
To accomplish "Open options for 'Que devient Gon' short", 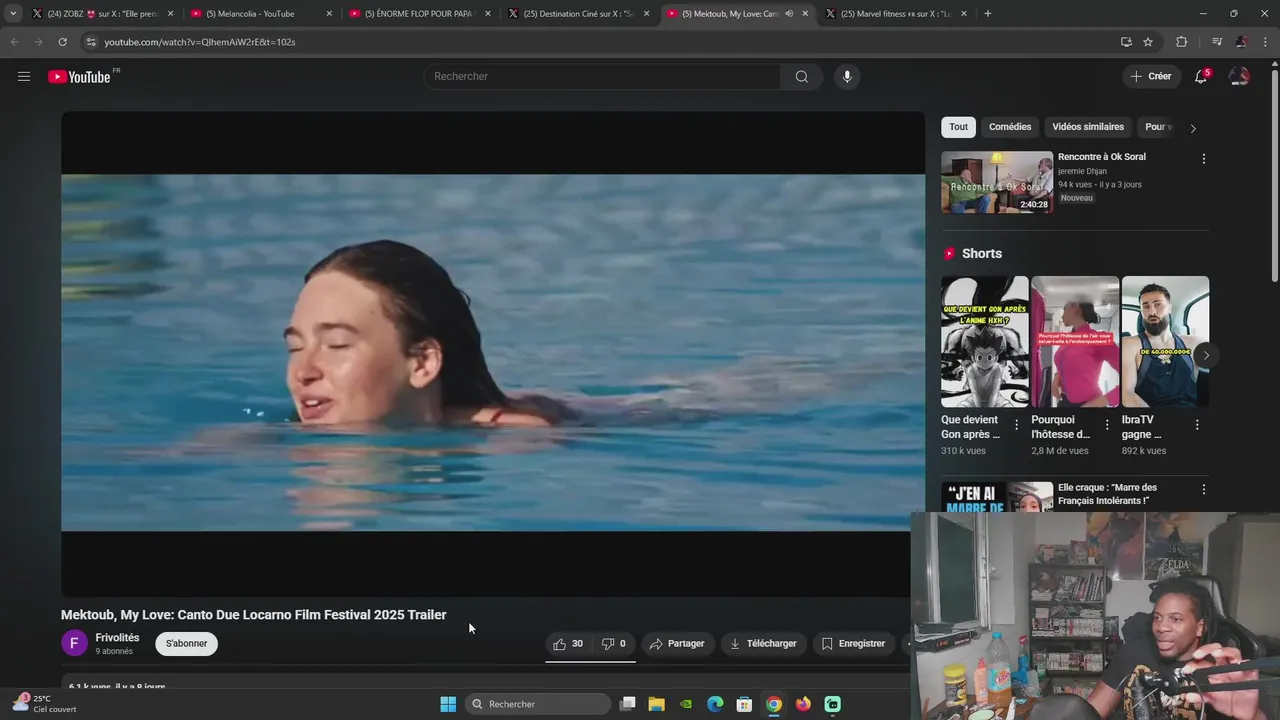I will pos(1017,425).
